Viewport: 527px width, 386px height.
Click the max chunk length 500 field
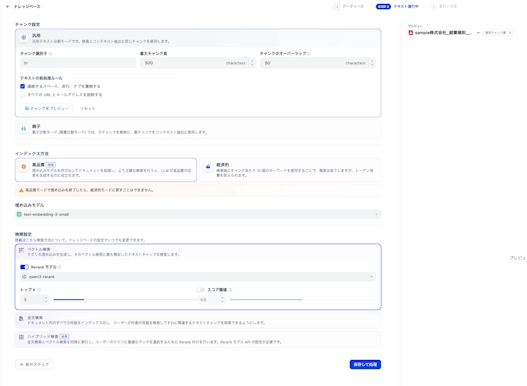[198, 63]
